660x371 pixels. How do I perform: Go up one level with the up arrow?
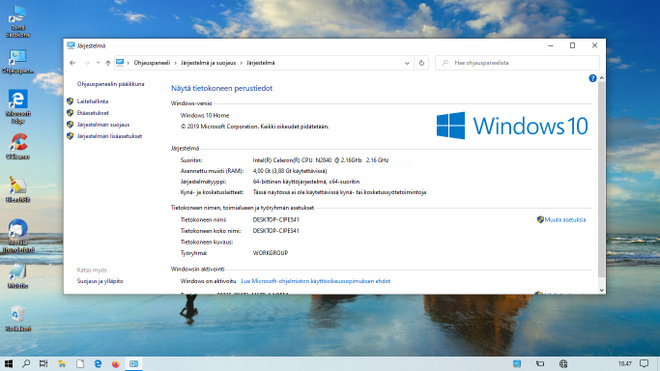tap(108, 63)
